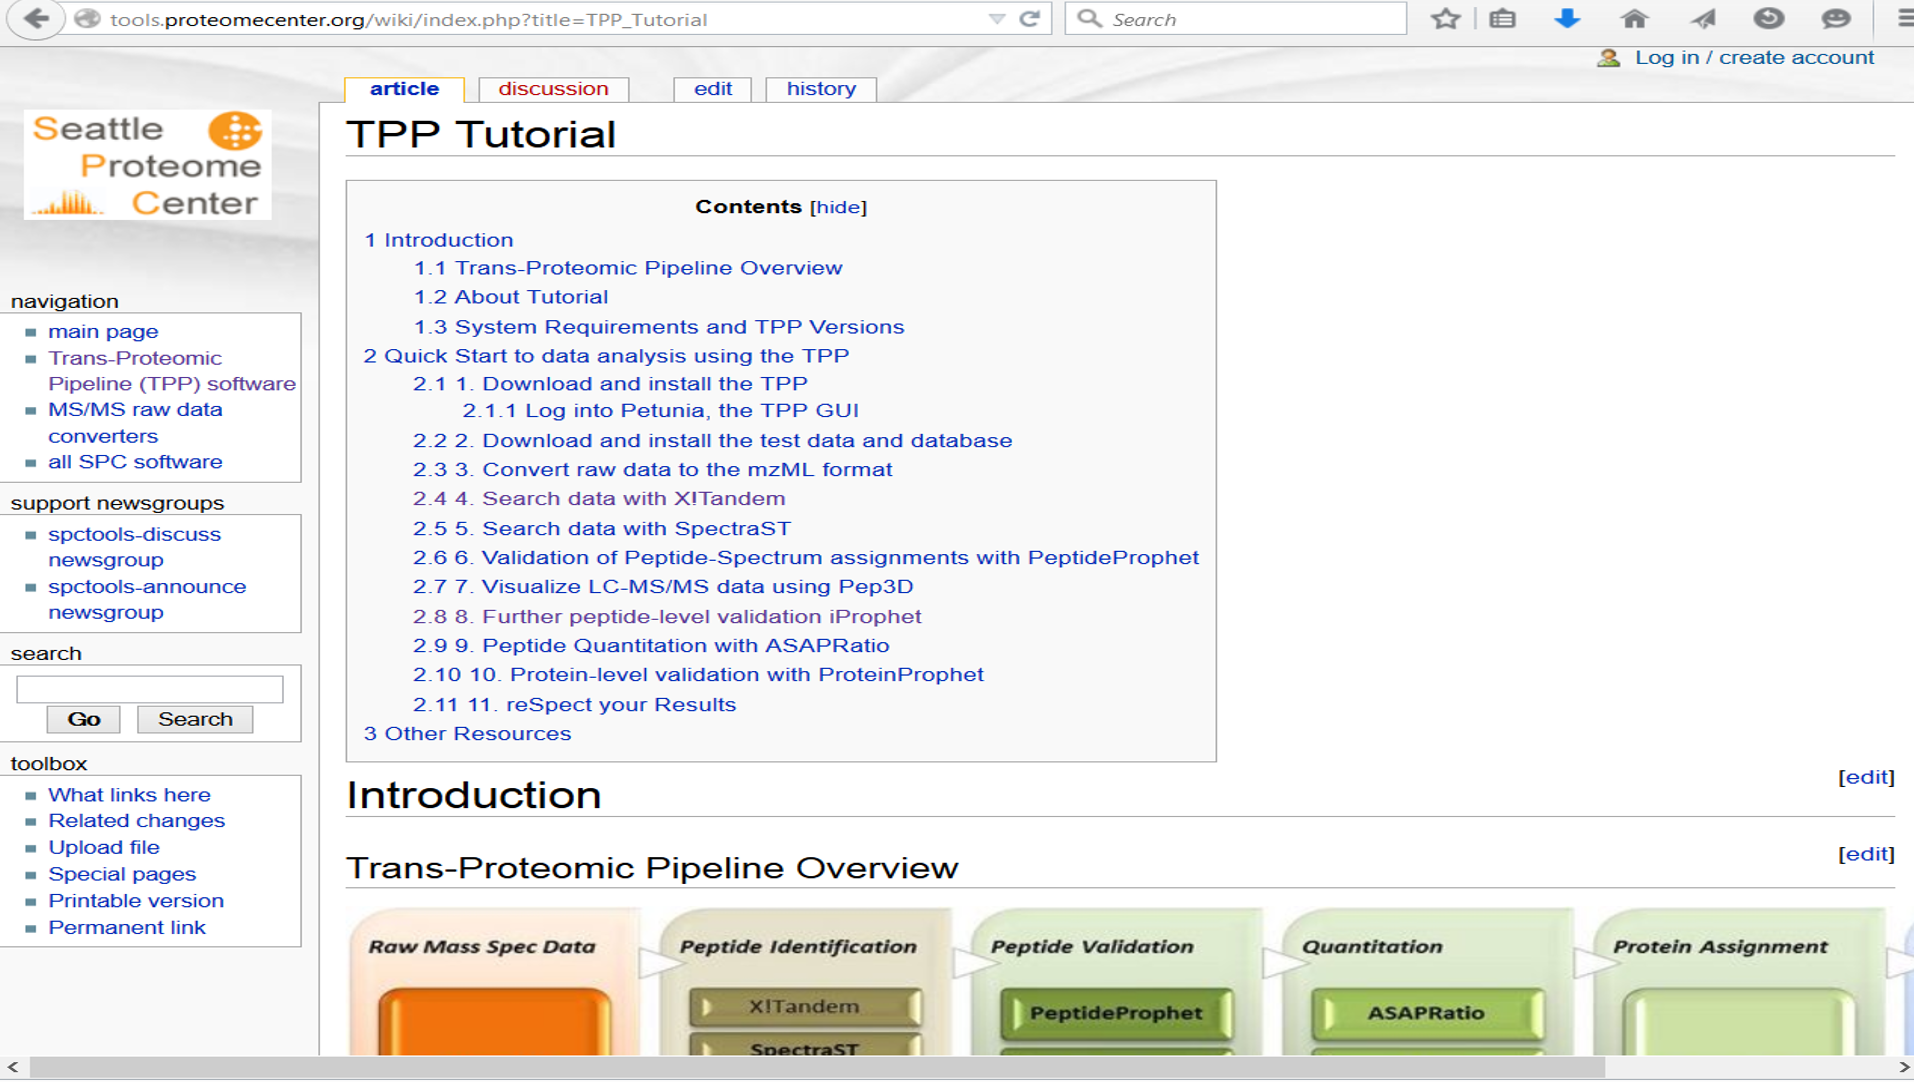1914x1082 pixels.
Task: Click the sync circle icon in toolbar
Action: pos(1768,19)
